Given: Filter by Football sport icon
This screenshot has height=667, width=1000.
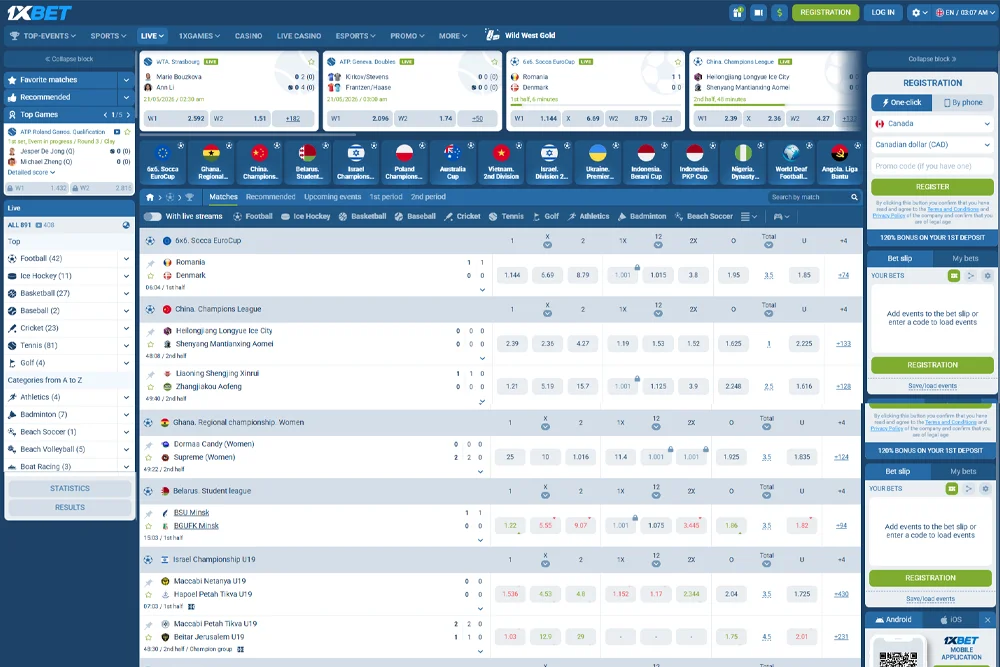Looking at the screenshot, I should [x=253, y=216].
